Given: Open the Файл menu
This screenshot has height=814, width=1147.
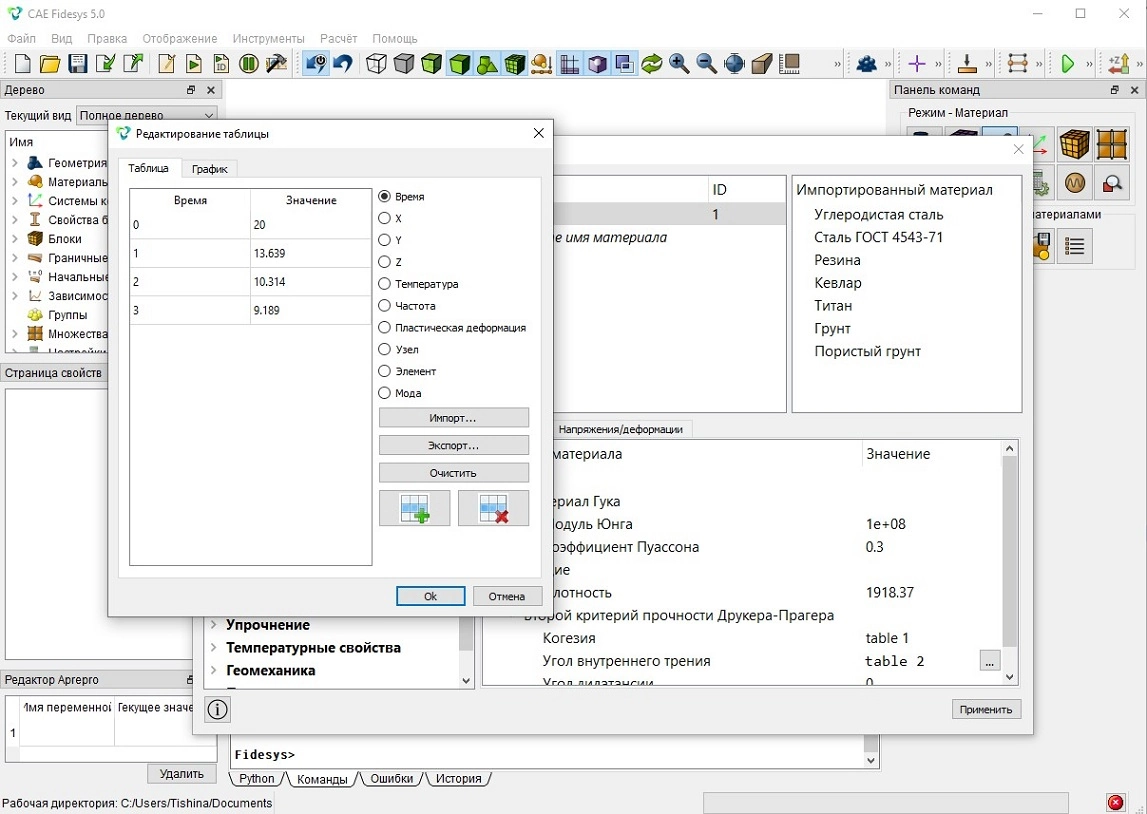Looking at the screenshot, I should point(21,38).
